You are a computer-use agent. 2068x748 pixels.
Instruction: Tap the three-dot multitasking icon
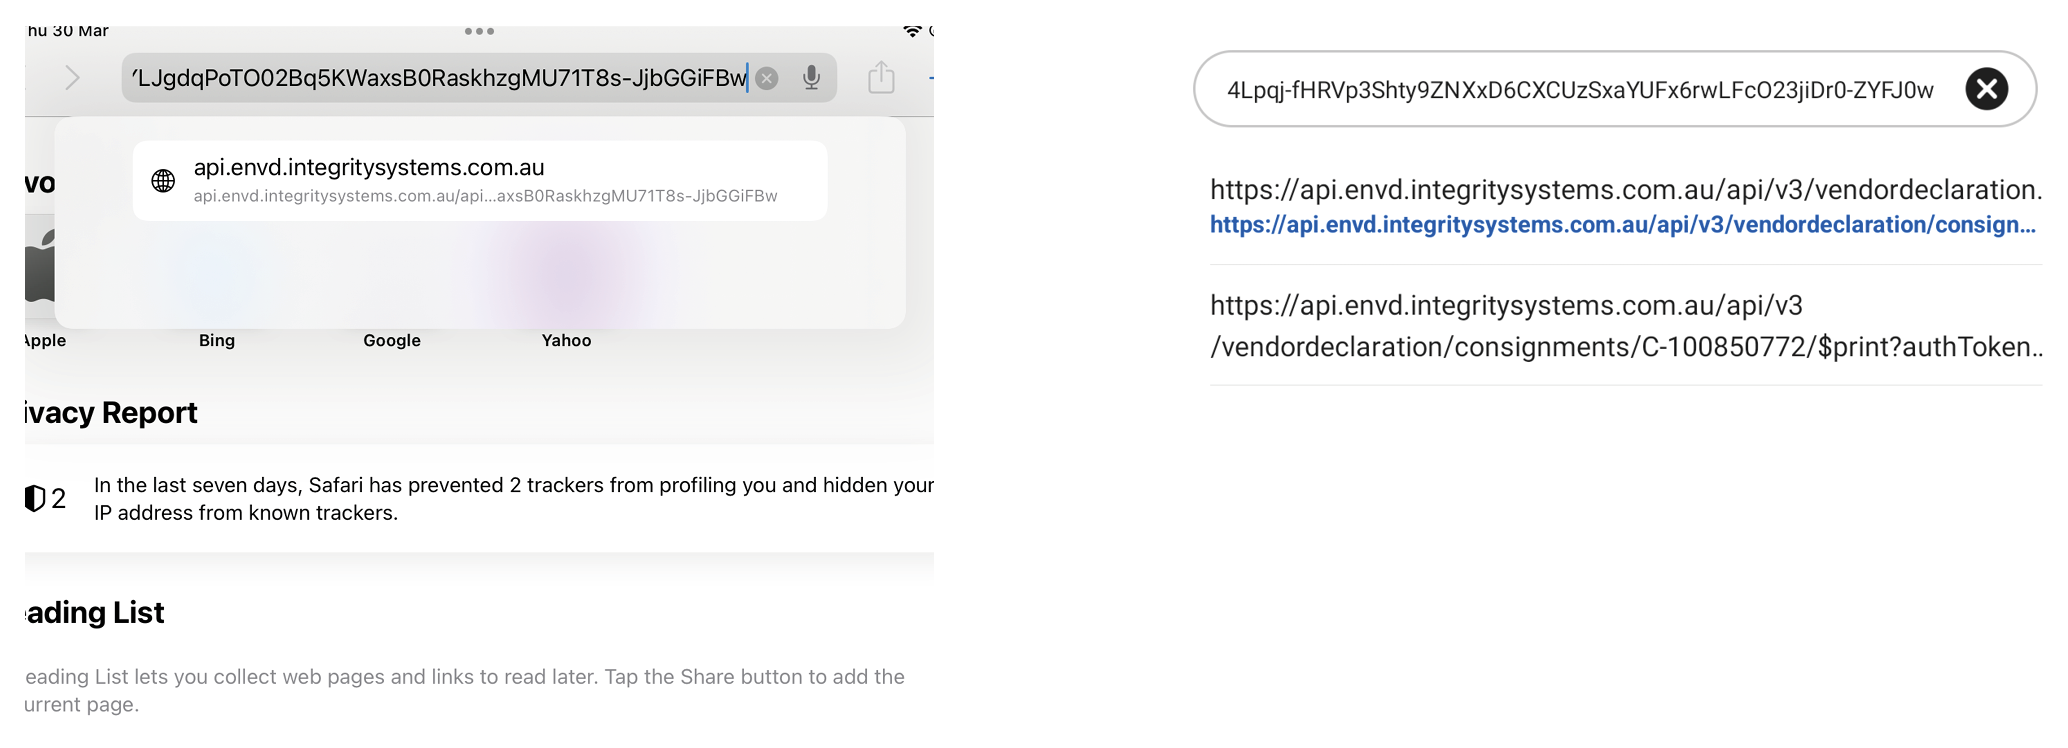coord(479,32)
